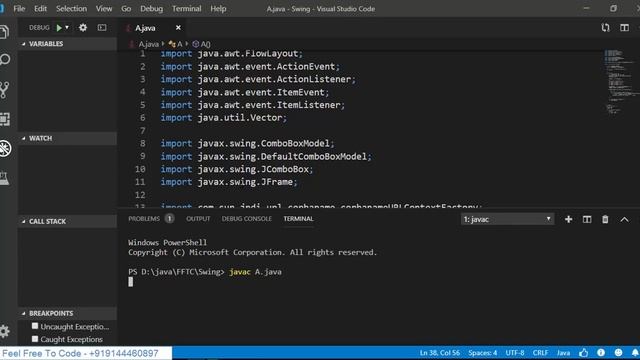
Task: Collapse the WATCH section
Action: pos(67,138)
